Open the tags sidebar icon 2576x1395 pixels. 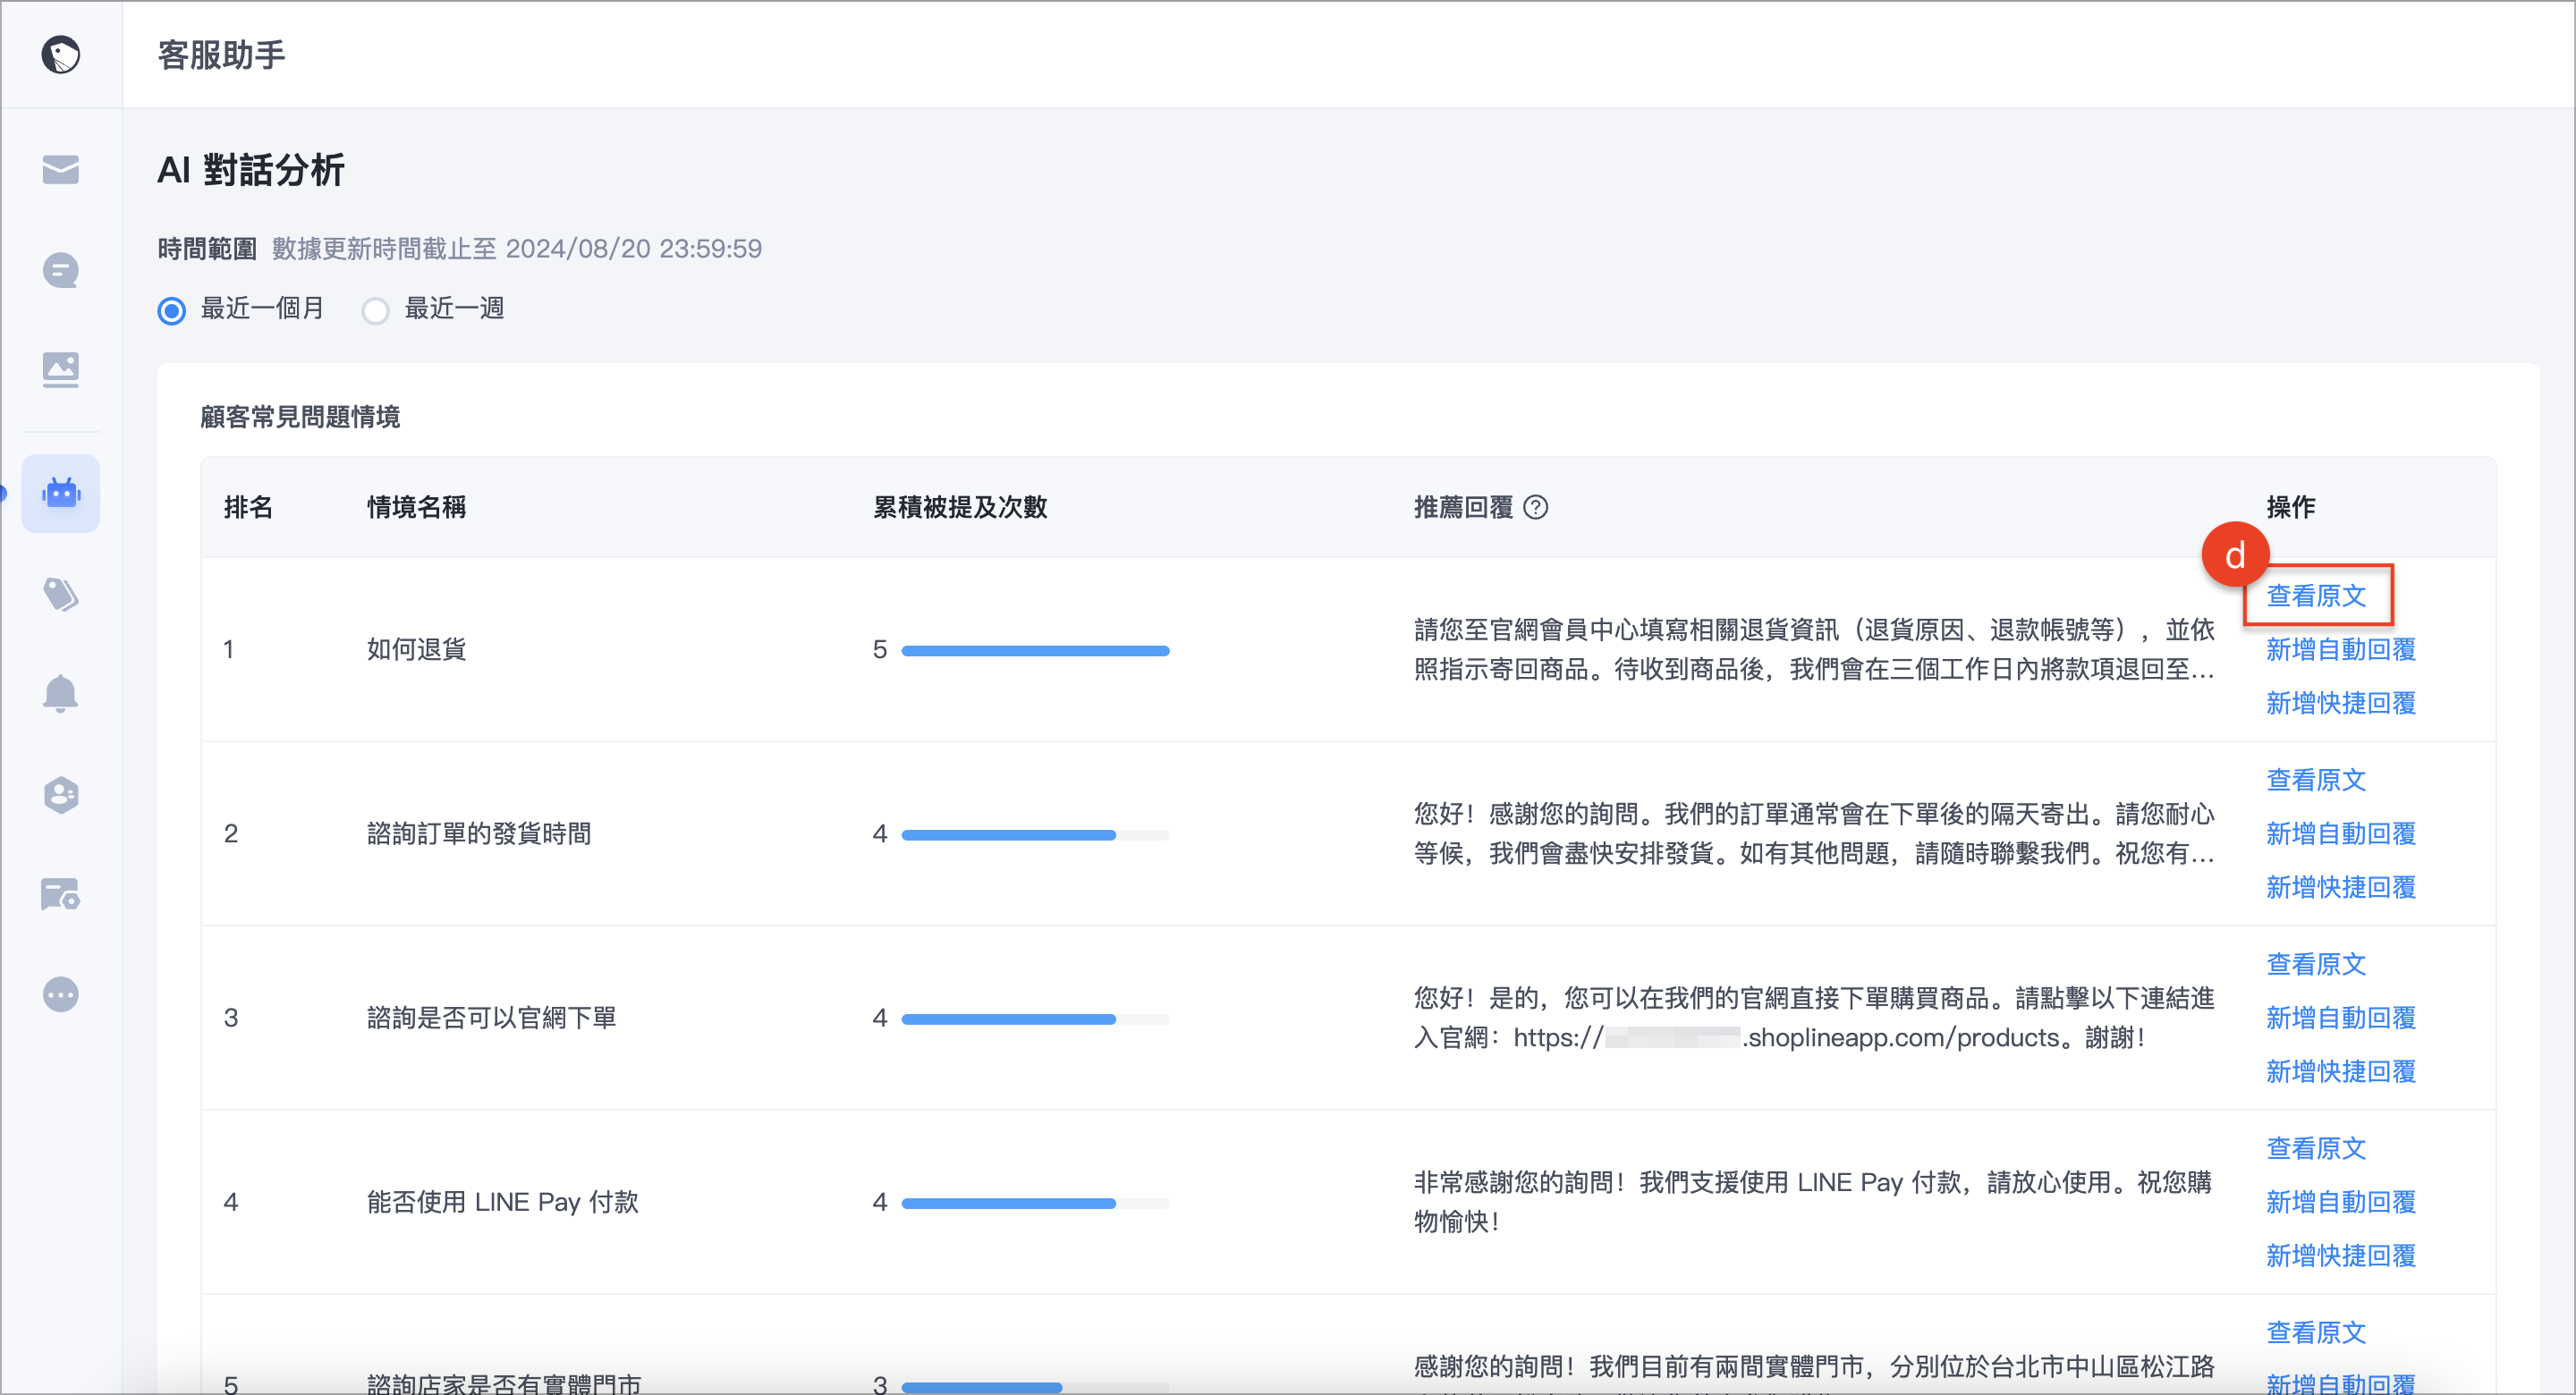tap(60, 594)
